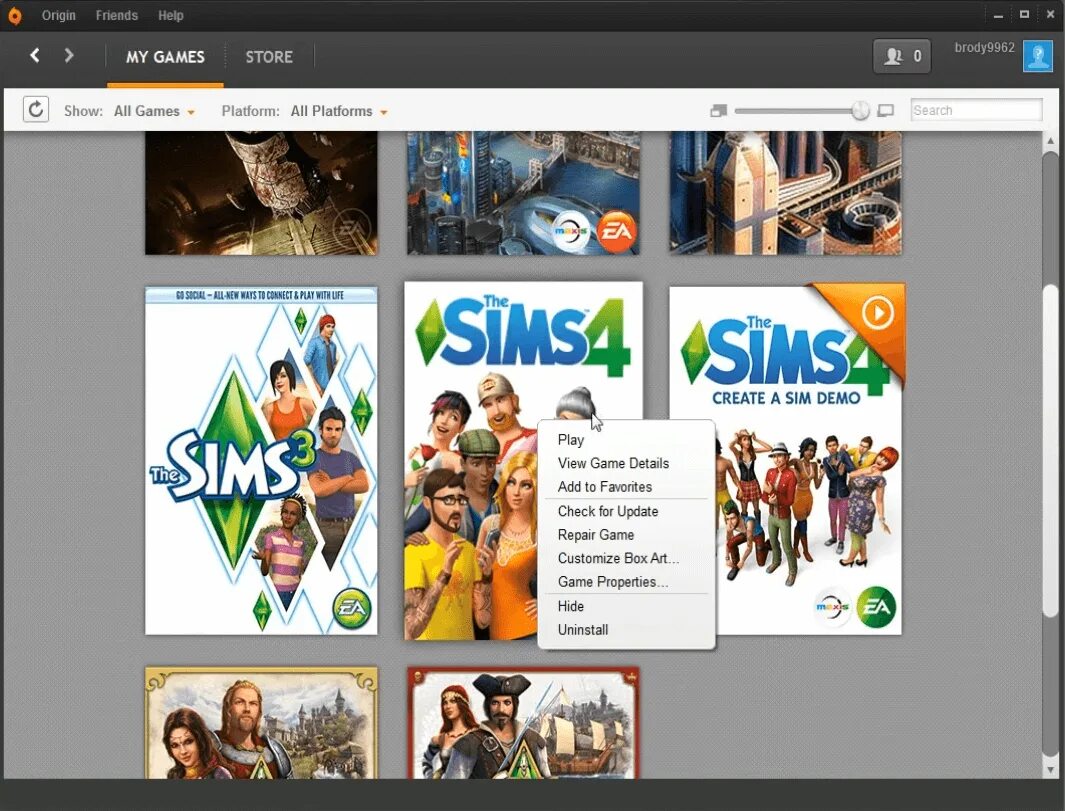
Task: Switch to the STORE tab
Action: click(269, 57)
